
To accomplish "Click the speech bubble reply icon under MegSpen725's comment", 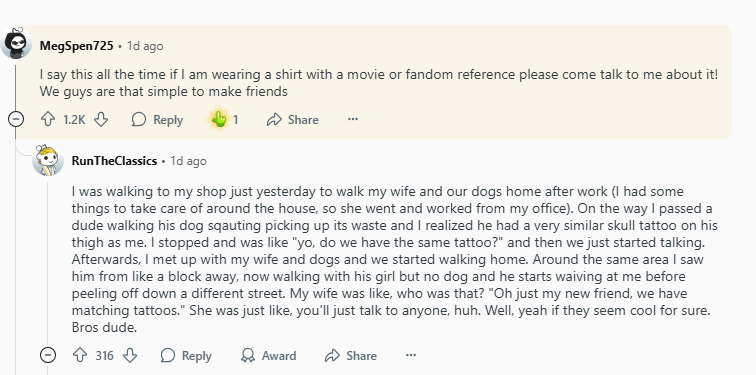I will pyautogui.click(x=139, y=120).
